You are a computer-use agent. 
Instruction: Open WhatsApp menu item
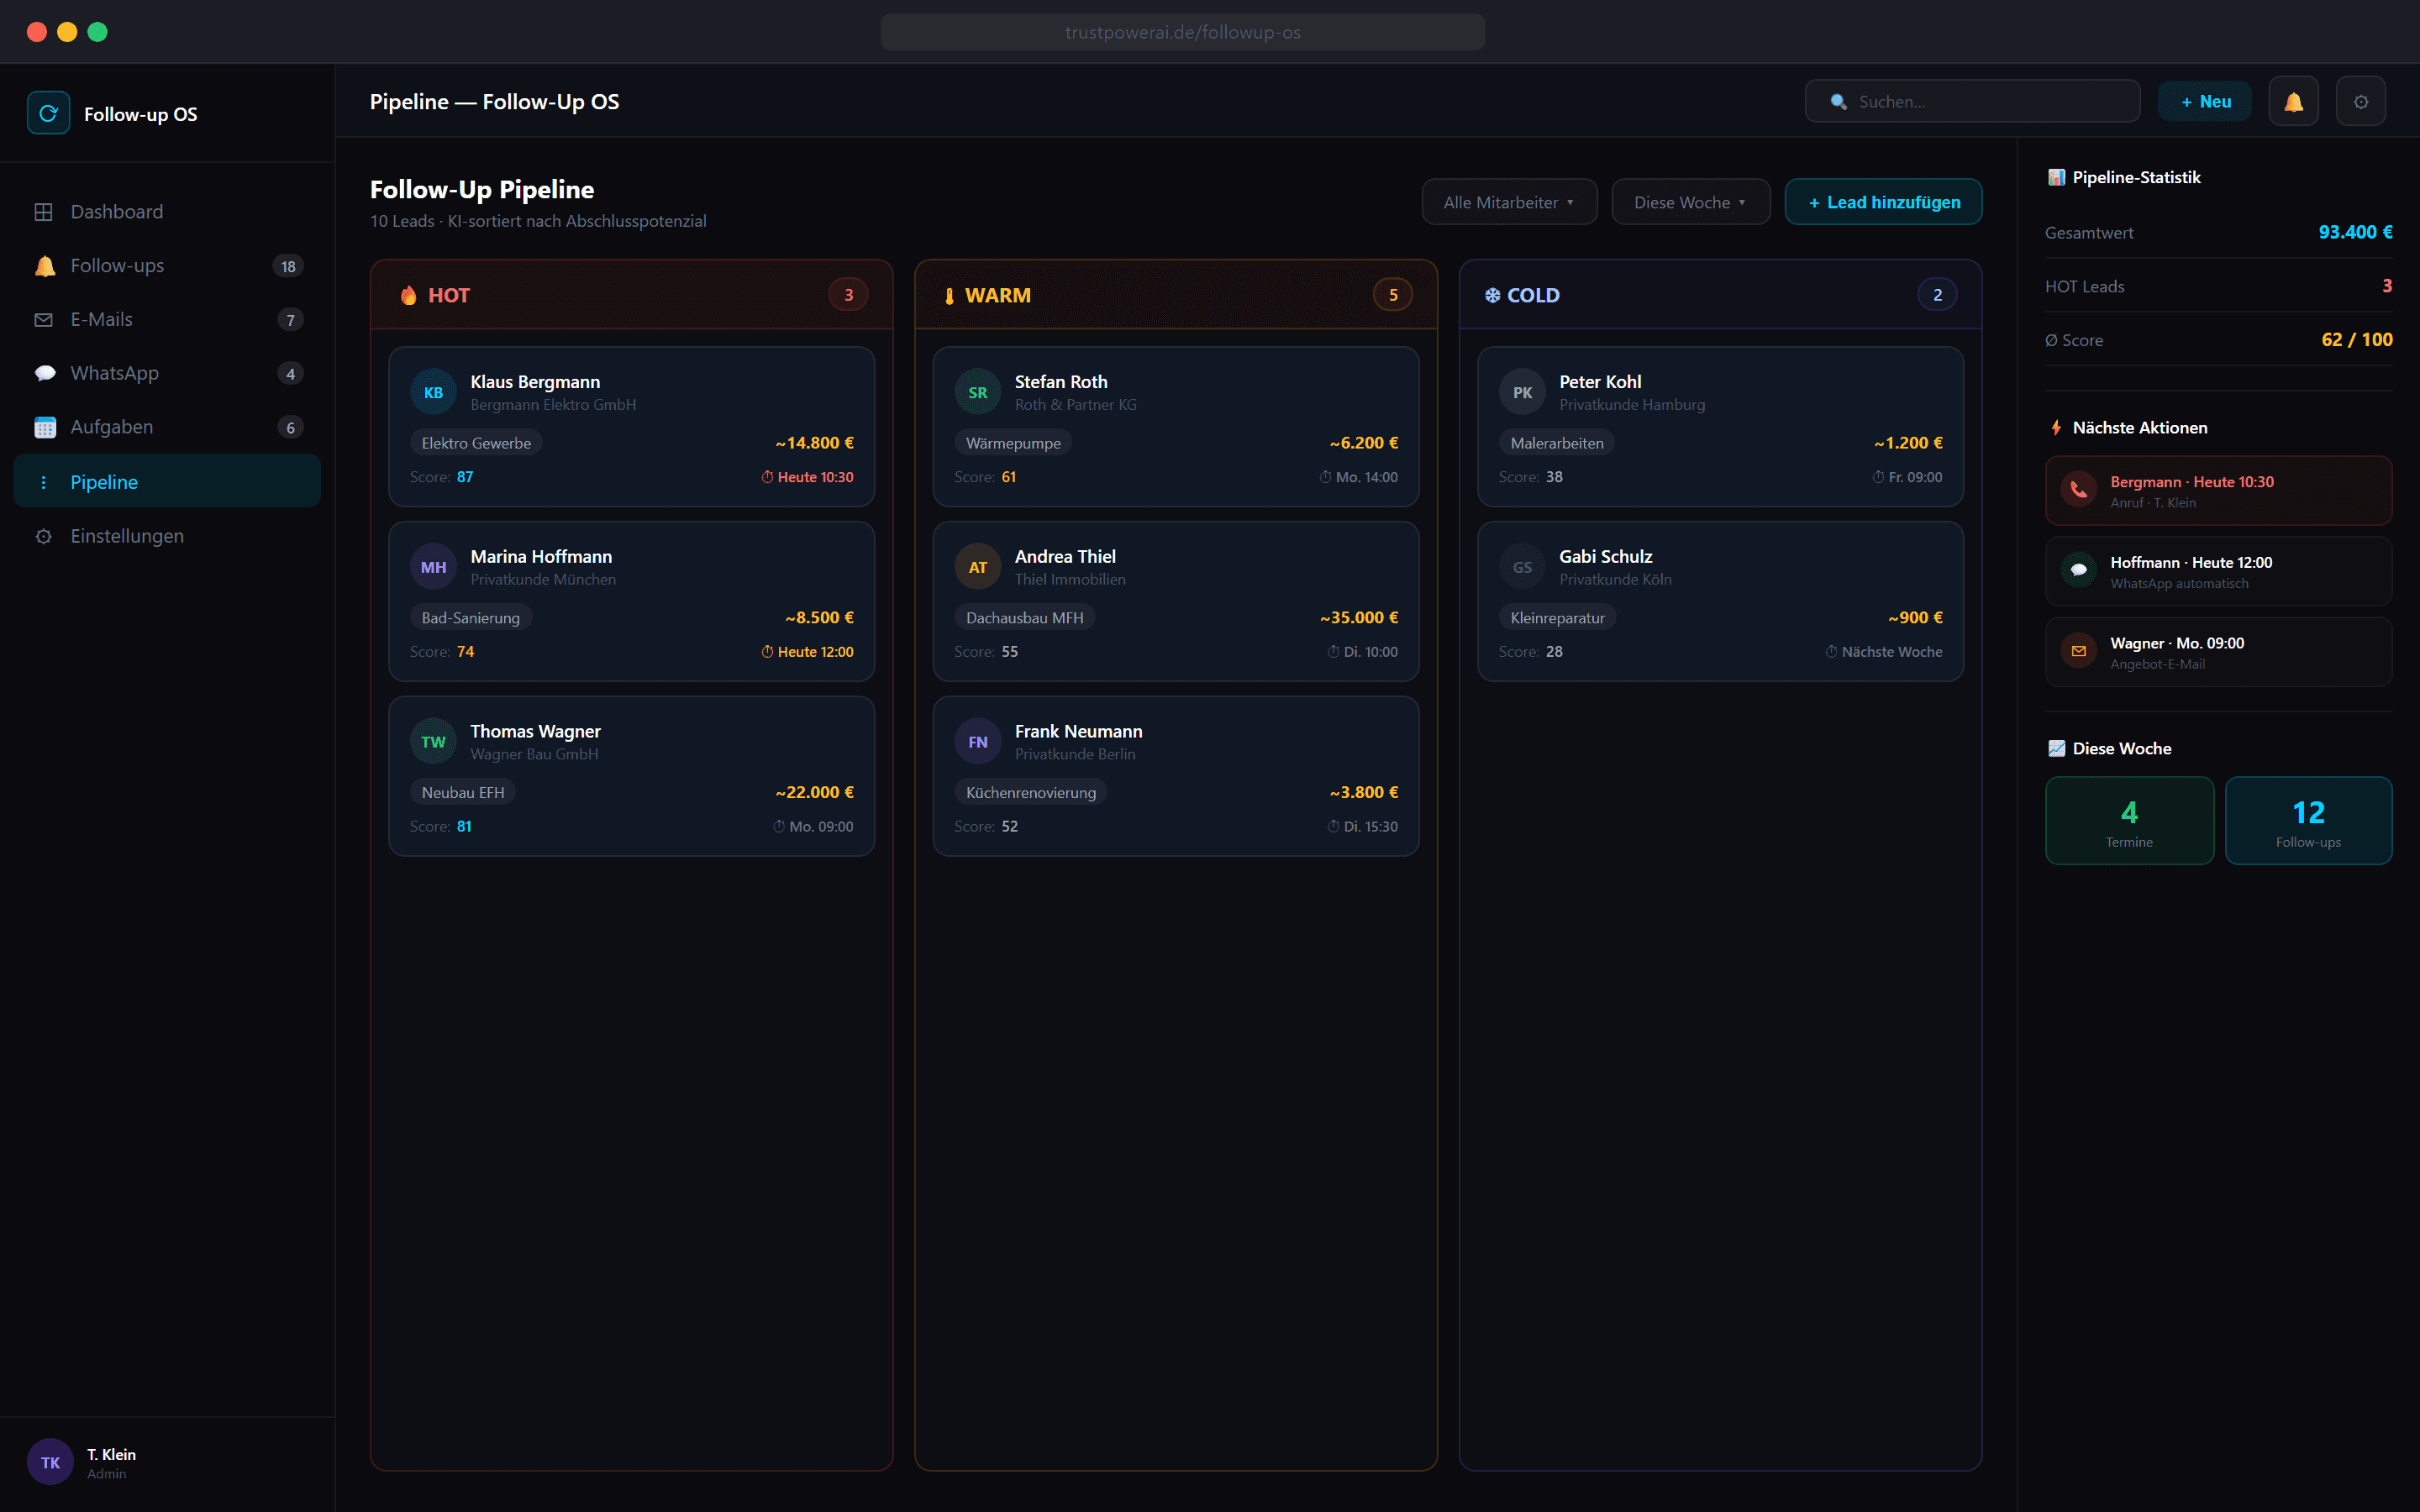pos(167,373)
